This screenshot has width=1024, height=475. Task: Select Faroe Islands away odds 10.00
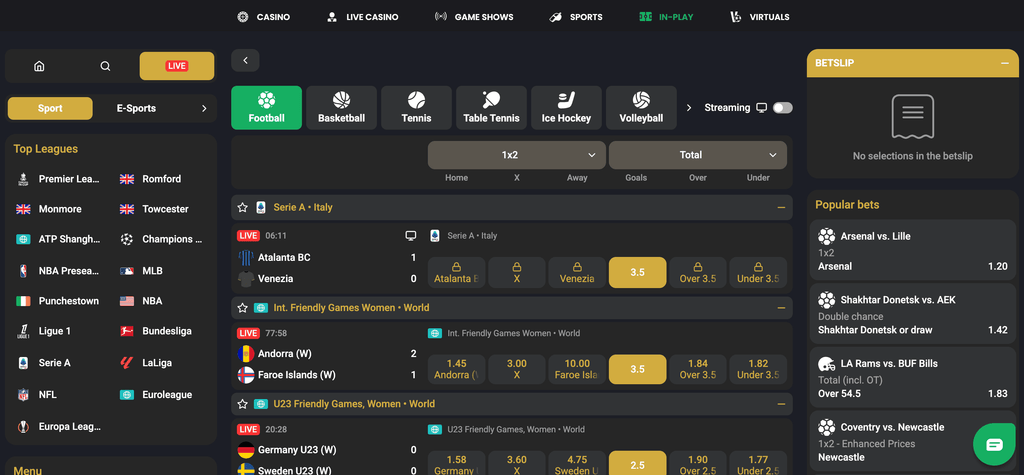577,369
